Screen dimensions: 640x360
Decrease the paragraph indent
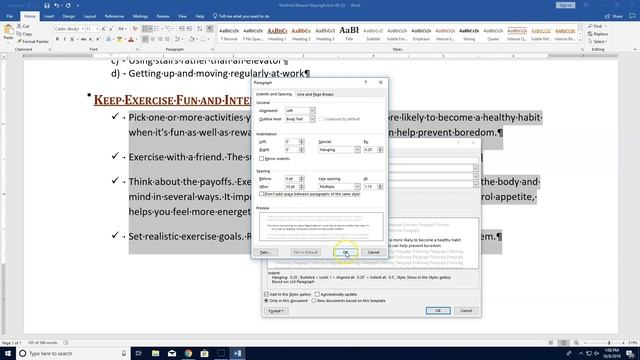point(182,29)
